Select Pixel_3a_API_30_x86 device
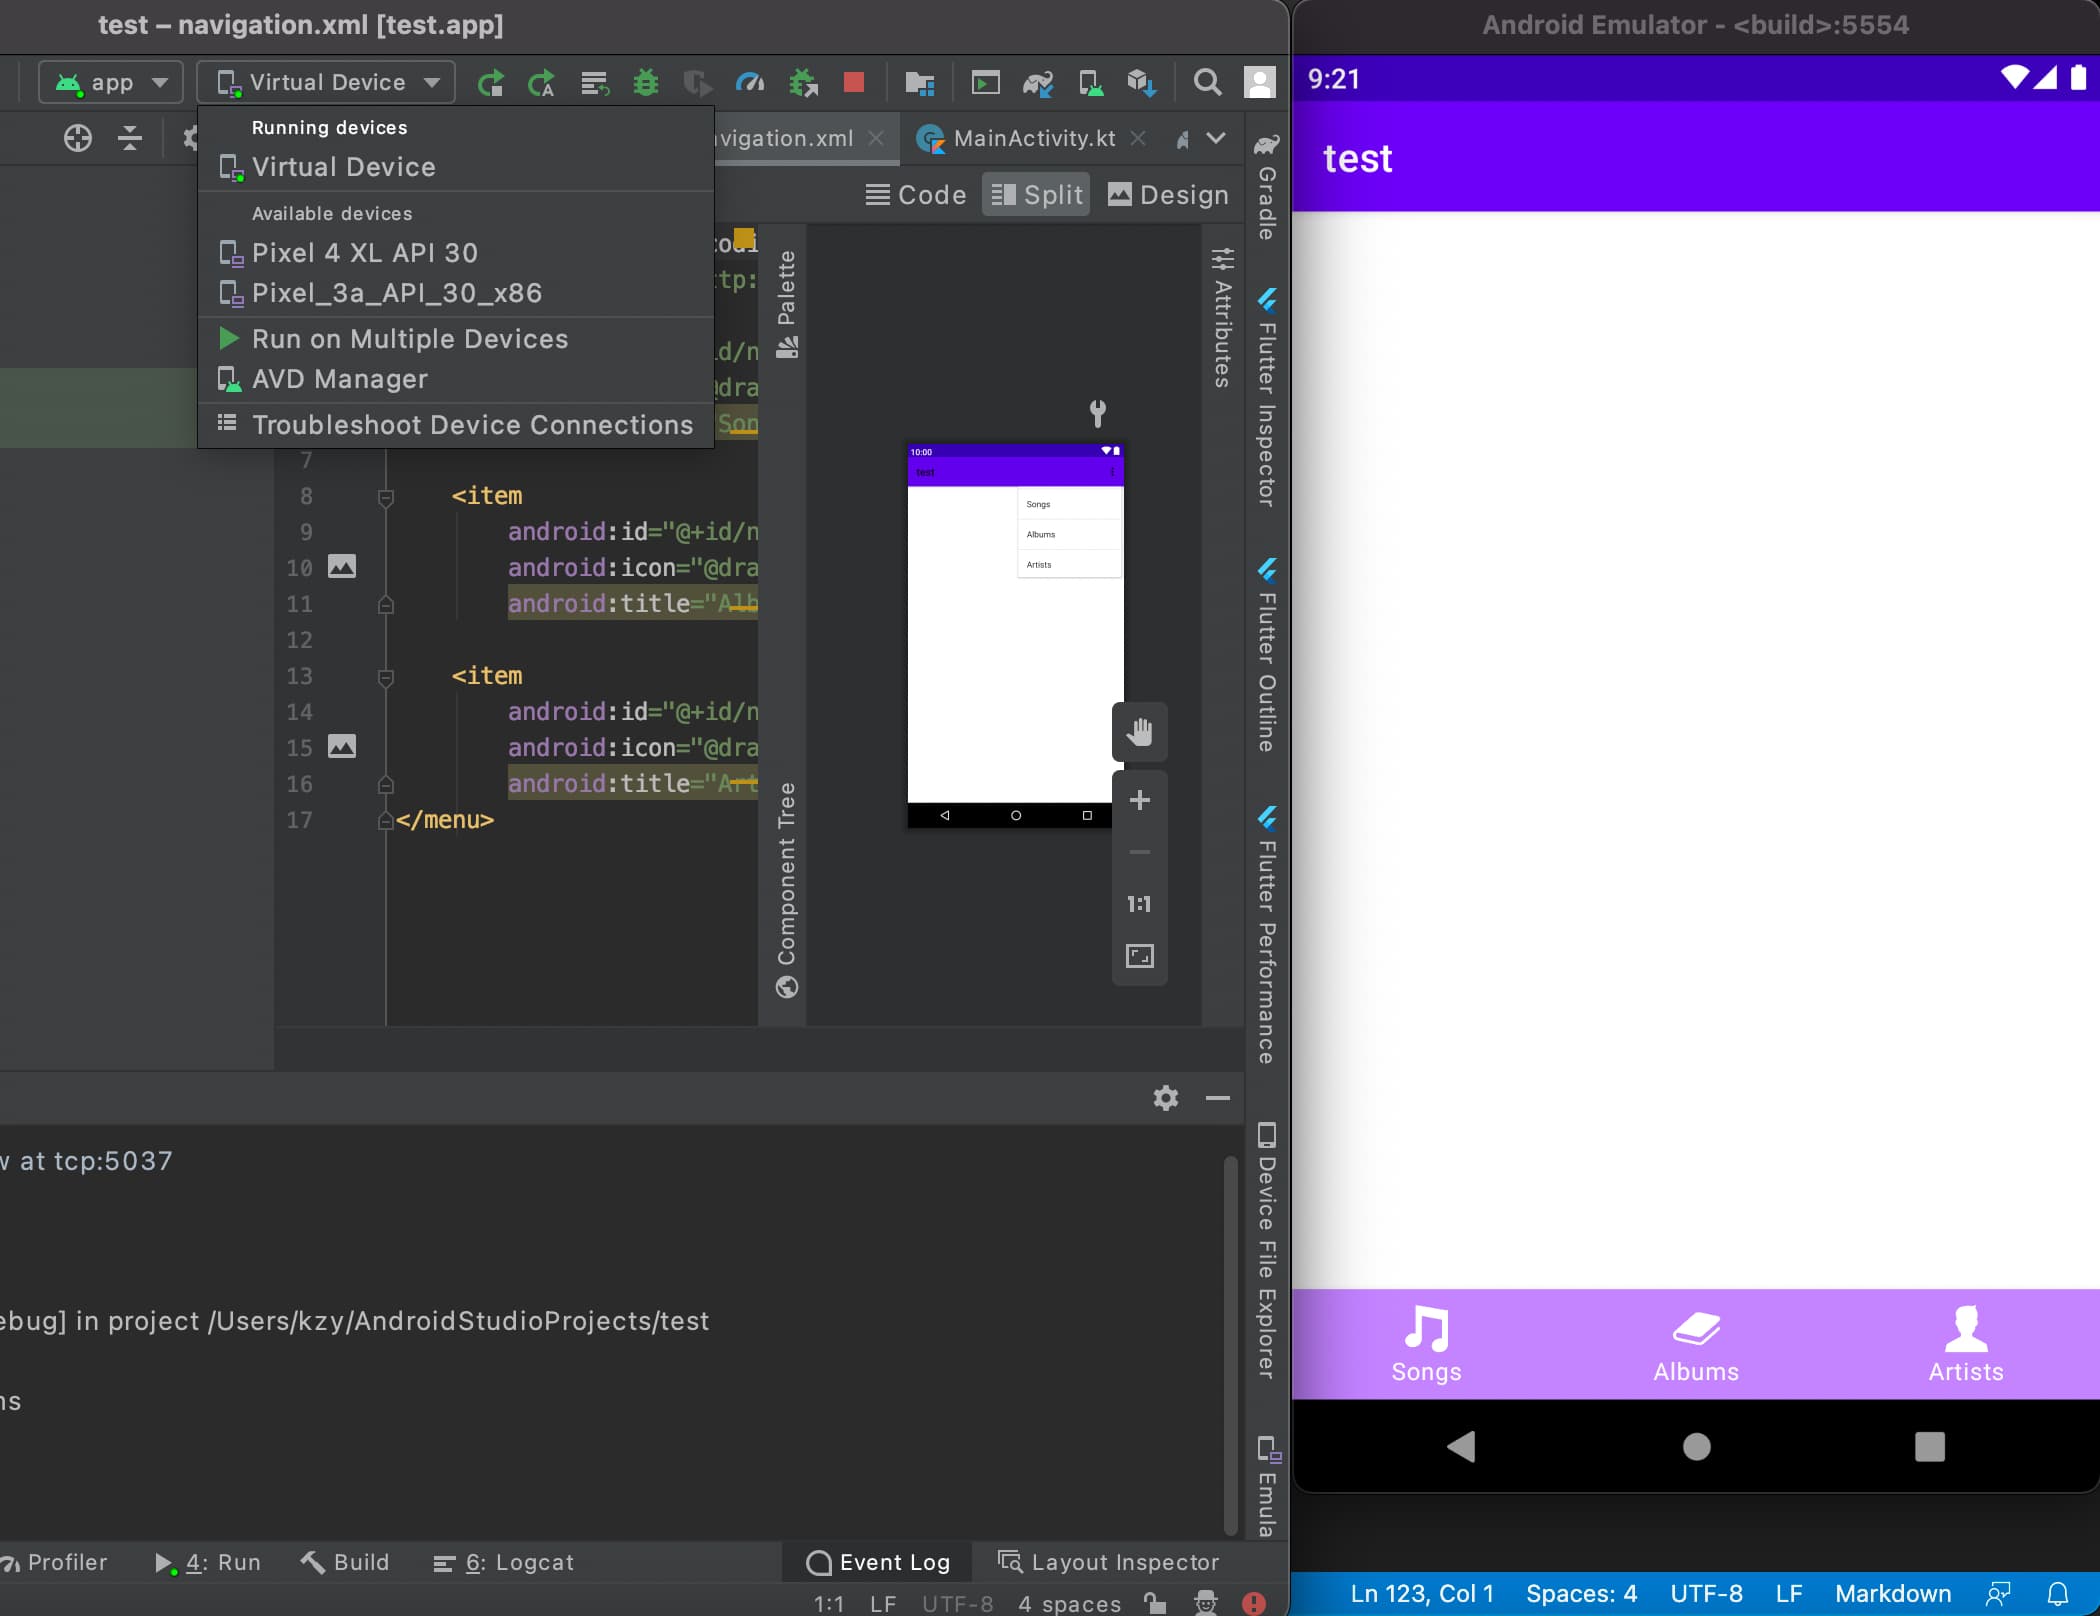This screenshot has height=1616, width=2100. [456, 293]
